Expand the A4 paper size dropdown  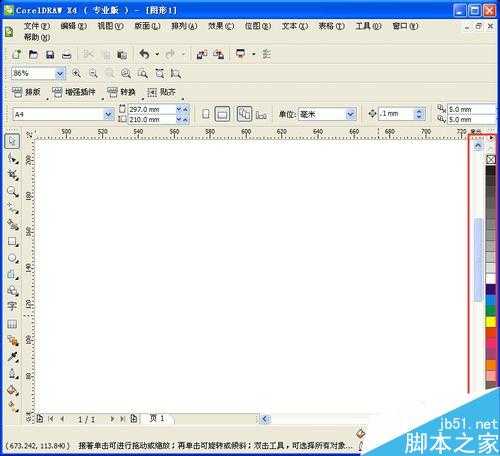108,115
